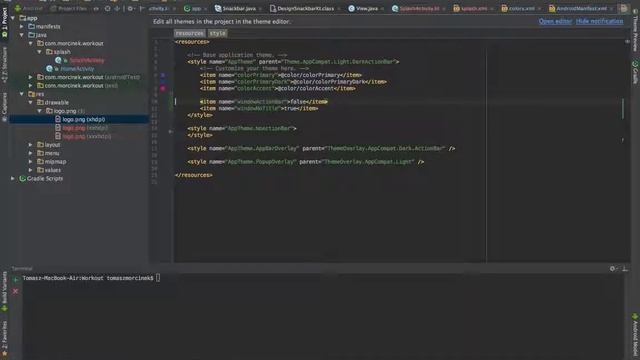640x360 pixels.
Task: Open the Favorites side tab
Action: (x=4, y=338)
